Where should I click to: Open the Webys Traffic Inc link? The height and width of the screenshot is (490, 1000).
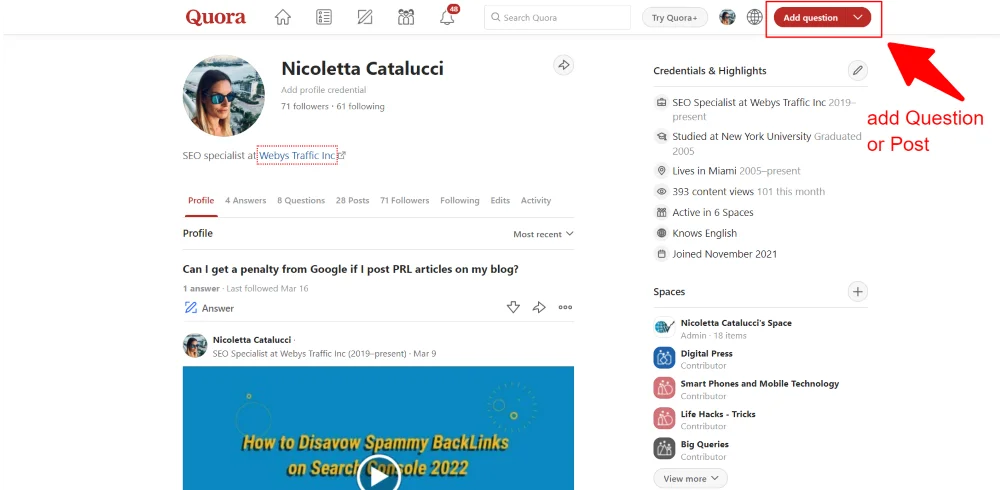coord(297,155)
